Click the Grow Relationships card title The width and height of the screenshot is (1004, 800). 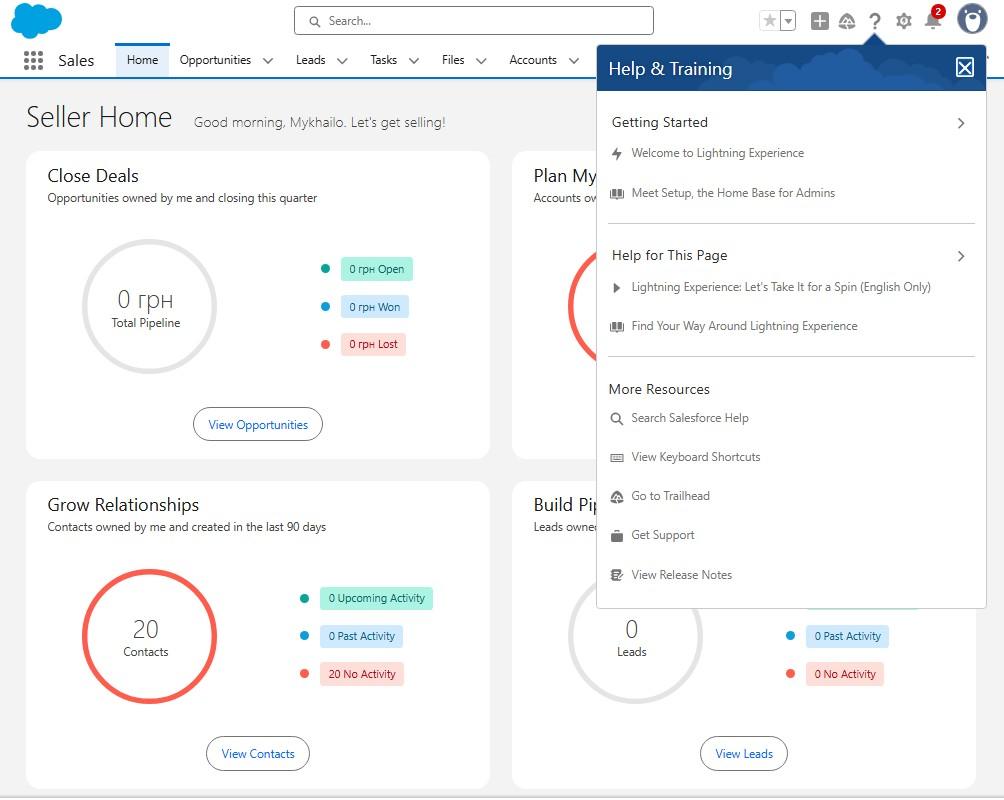pyautogui.click(x=123, y=505)
